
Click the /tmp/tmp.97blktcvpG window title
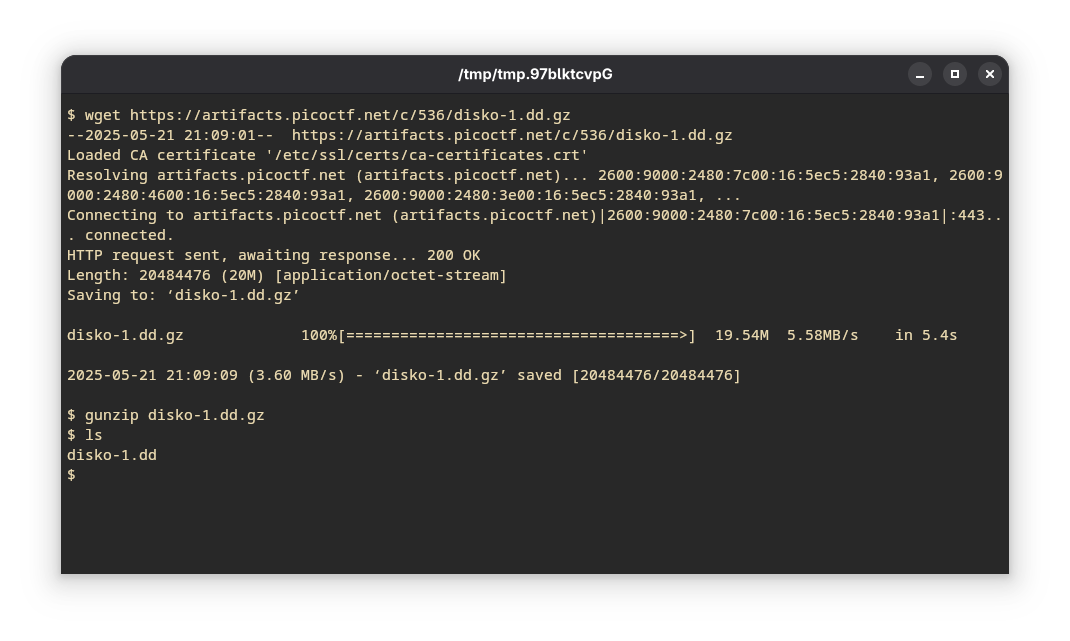click(535, 74)
